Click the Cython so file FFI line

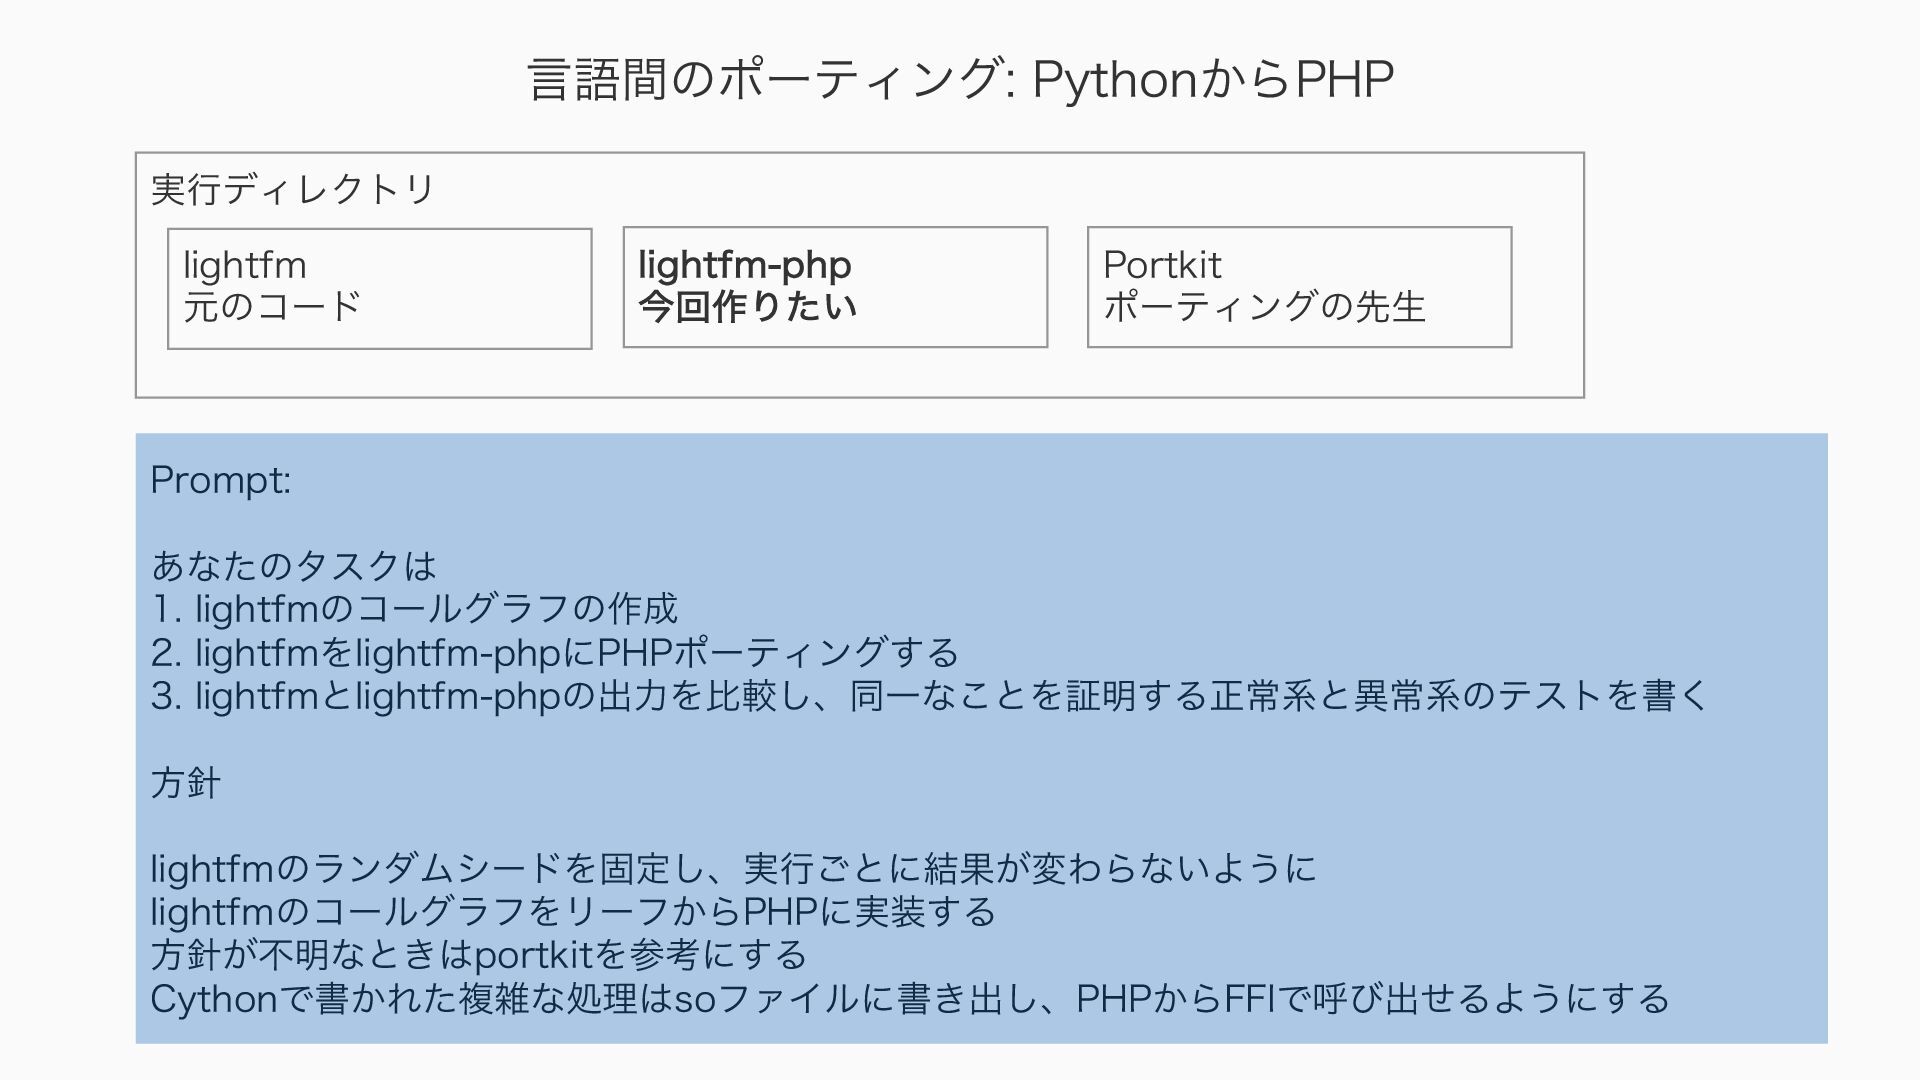click(x=910, y=999)
